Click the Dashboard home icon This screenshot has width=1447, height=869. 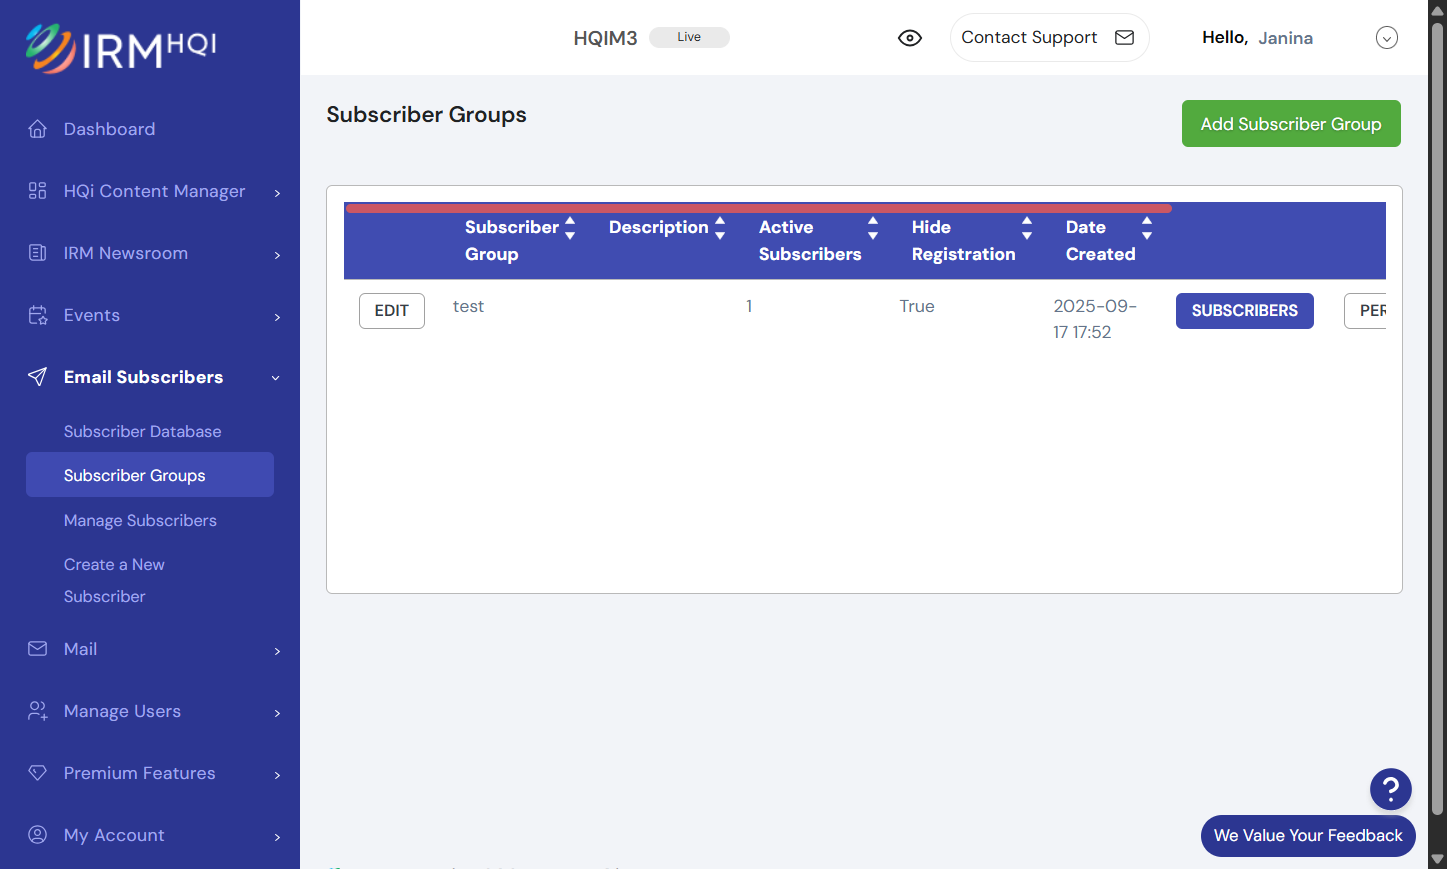click(x=38, y=129)
